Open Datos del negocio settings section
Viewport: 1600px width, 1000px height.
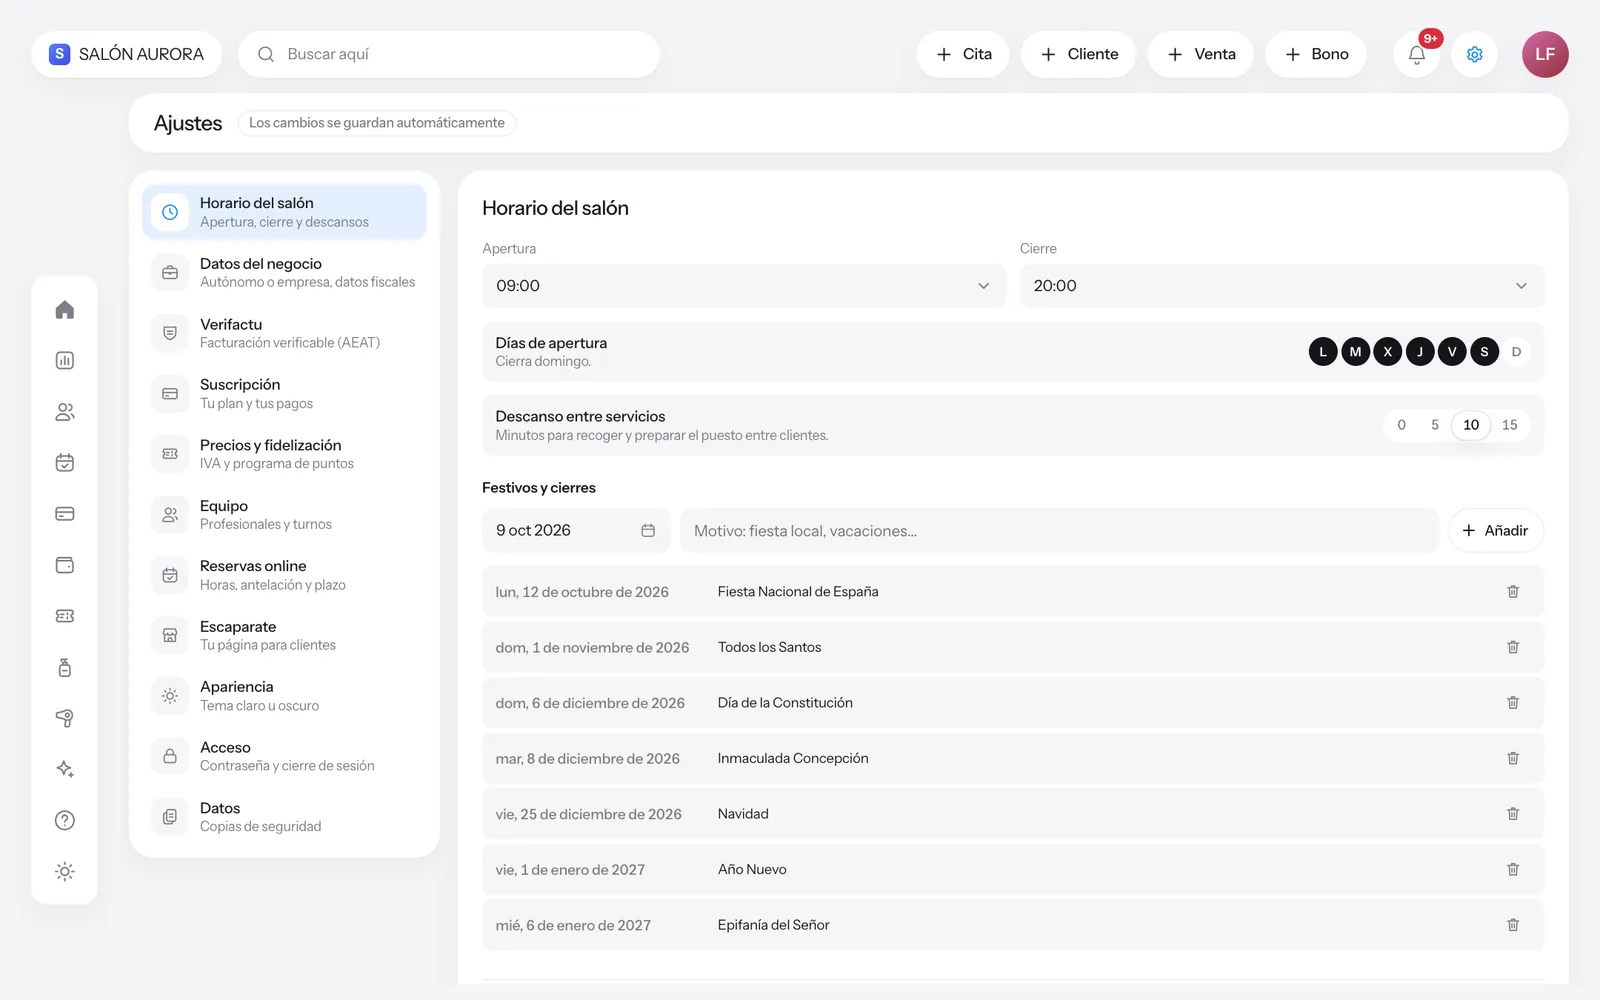[x=284, y=273]
